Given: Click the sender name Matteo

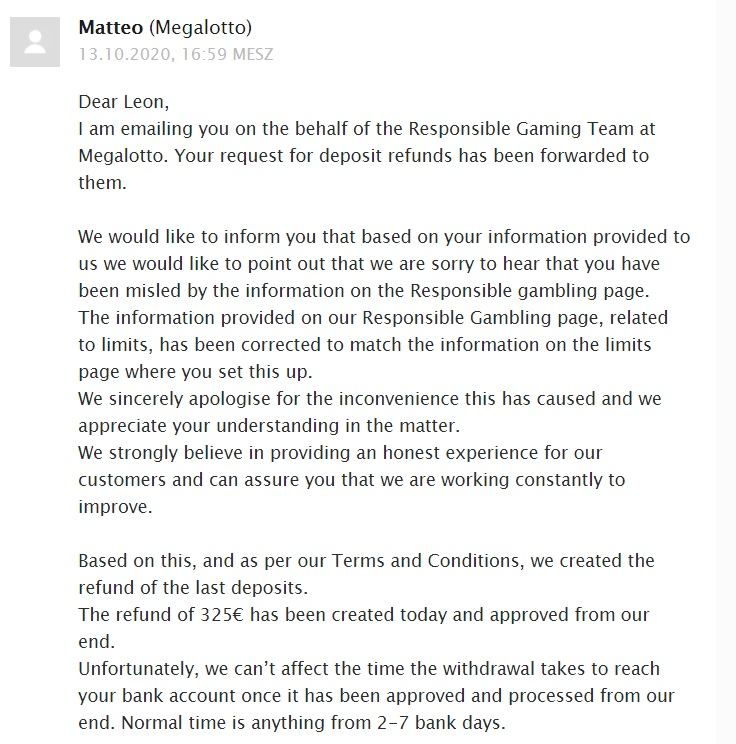Looking at the screenshot, I should coord(110,28).
